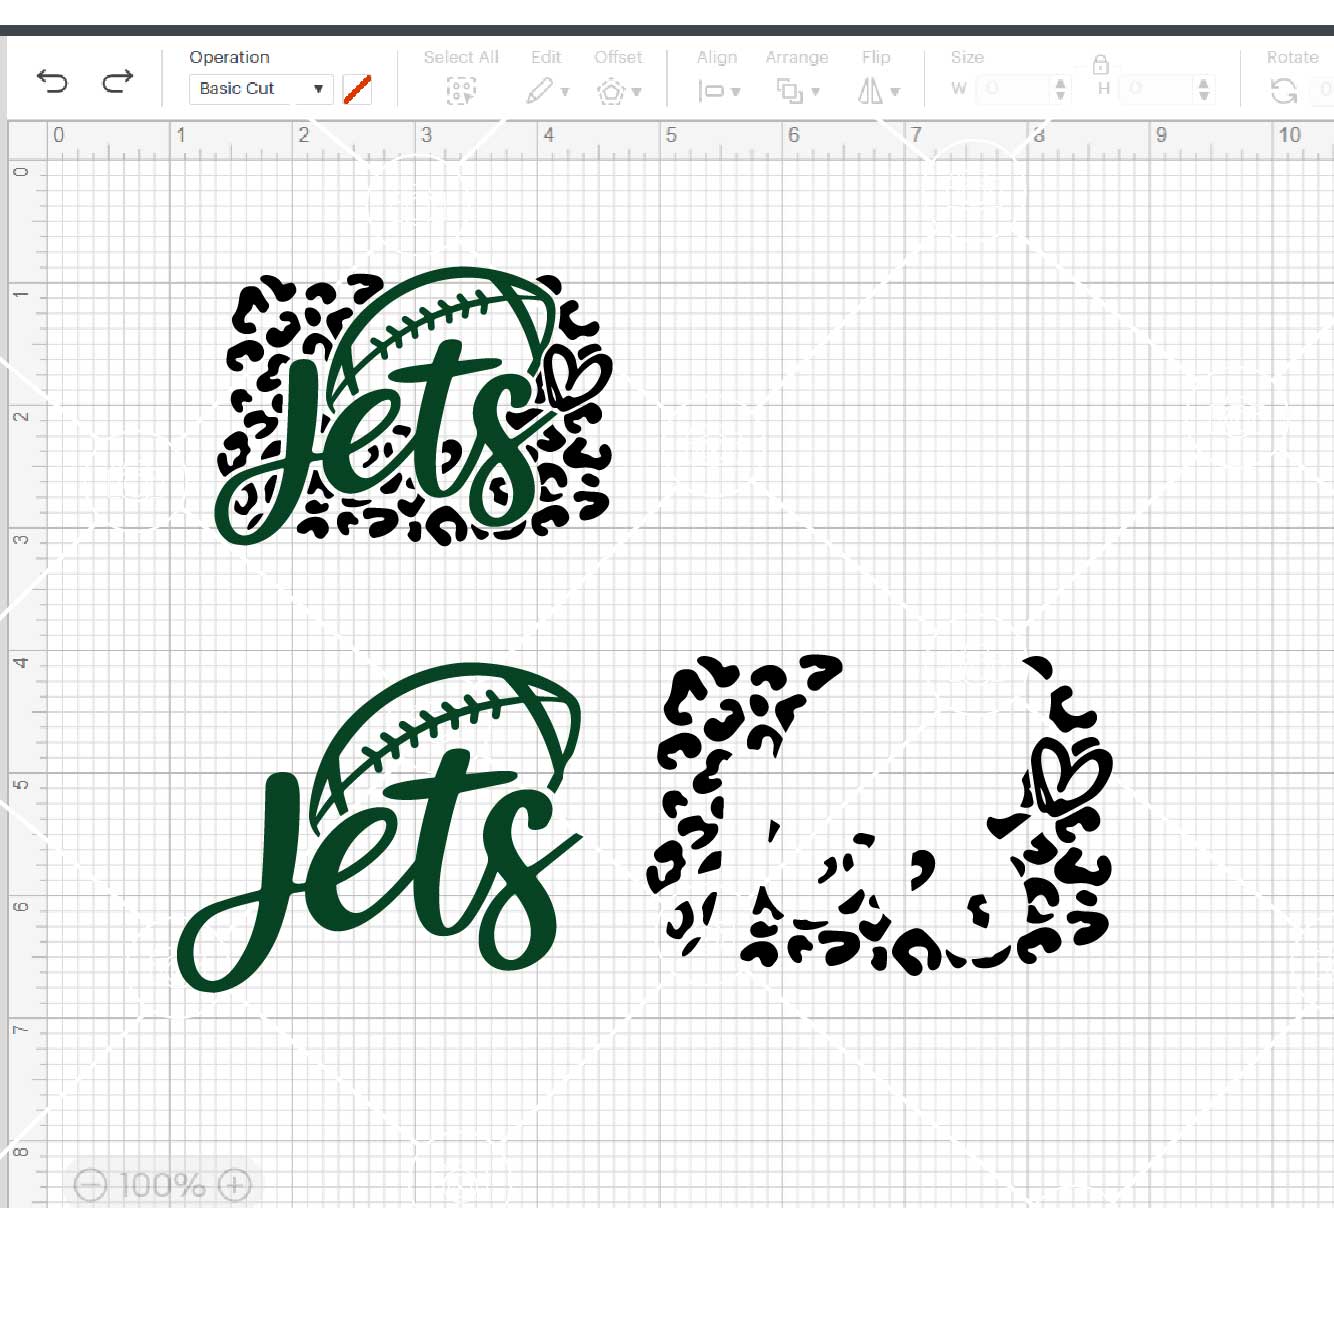Click the zoom out minus button
Viewport: 1334px width, 1334px height.
click(x=90, y=1185)
